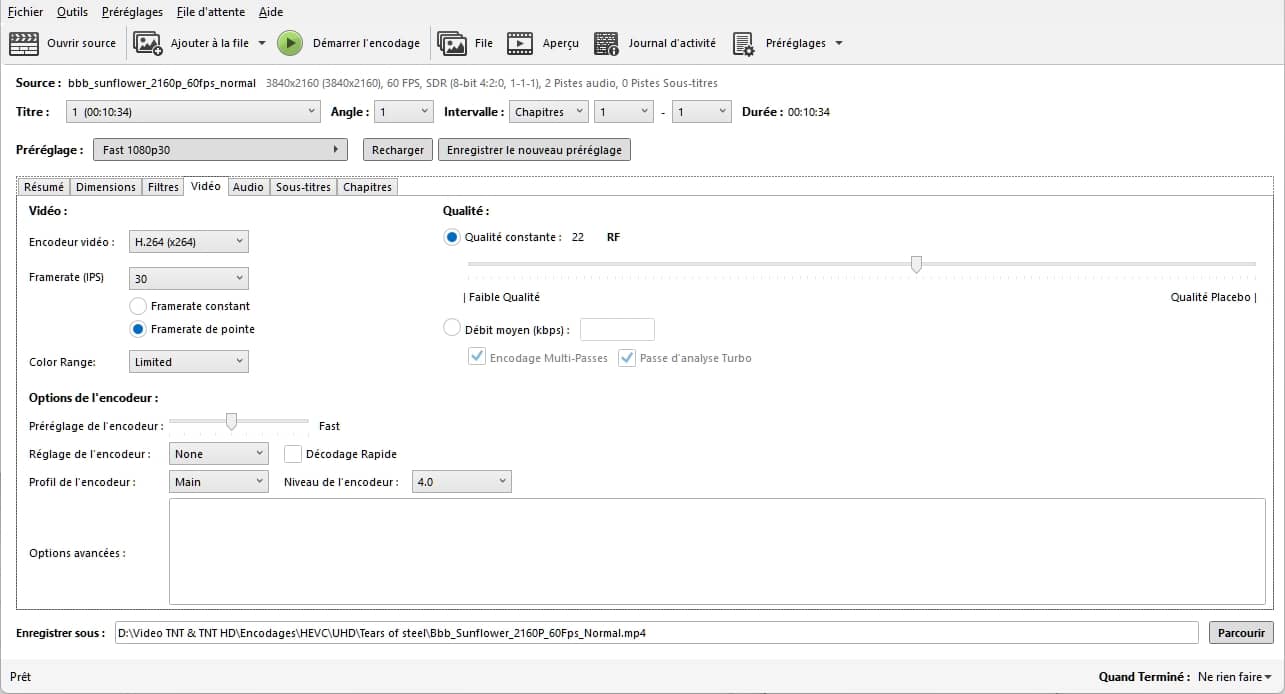Click the Ajouter à la file icon
The image size is (1285, 694).
point(148,43)
